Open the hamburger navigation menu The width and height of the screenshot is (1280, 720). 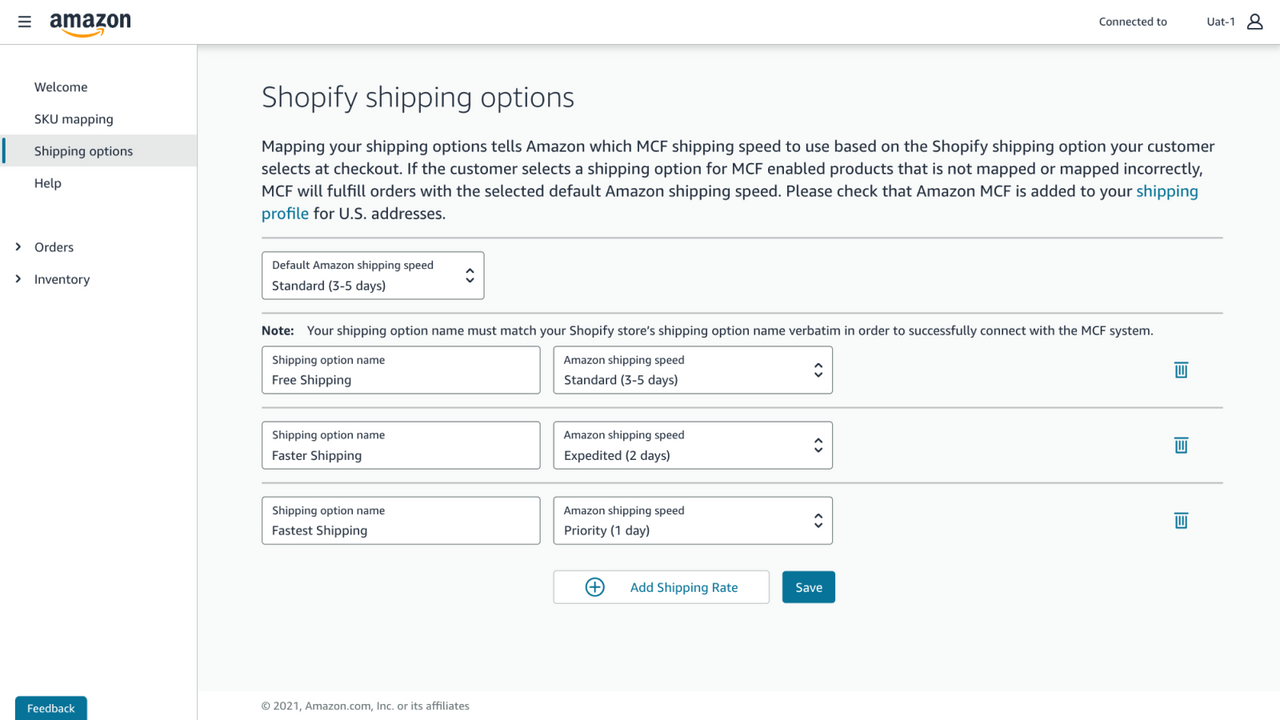tap(25, 22)
